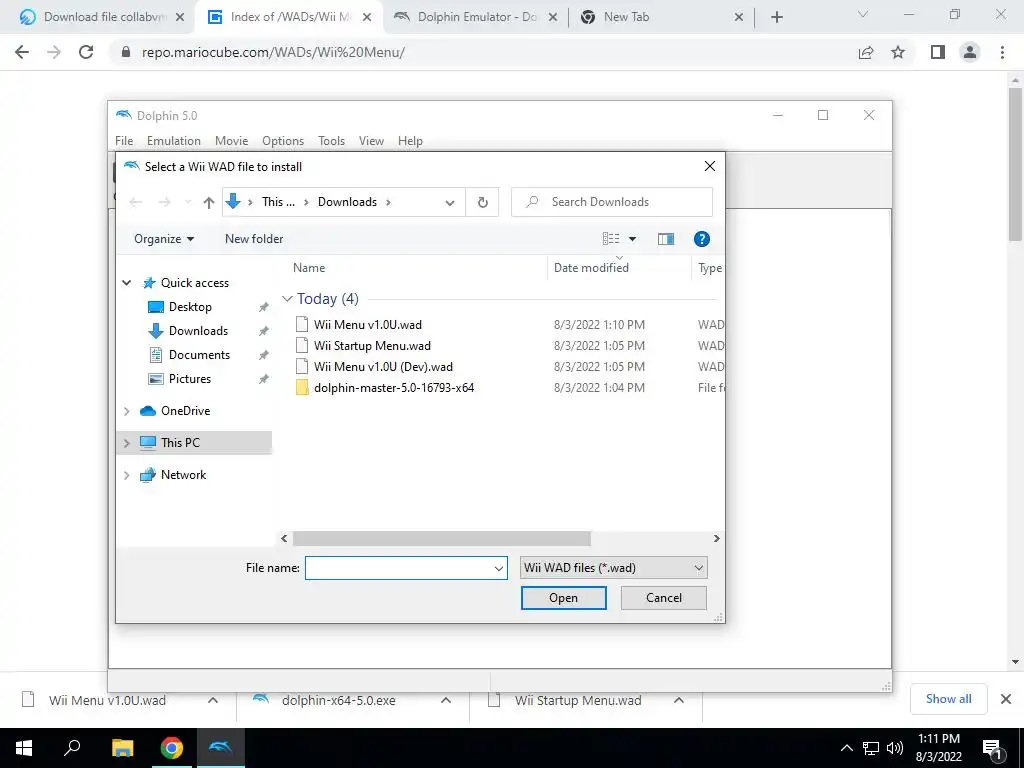Open Pictures in Quick access

point(189,379)
